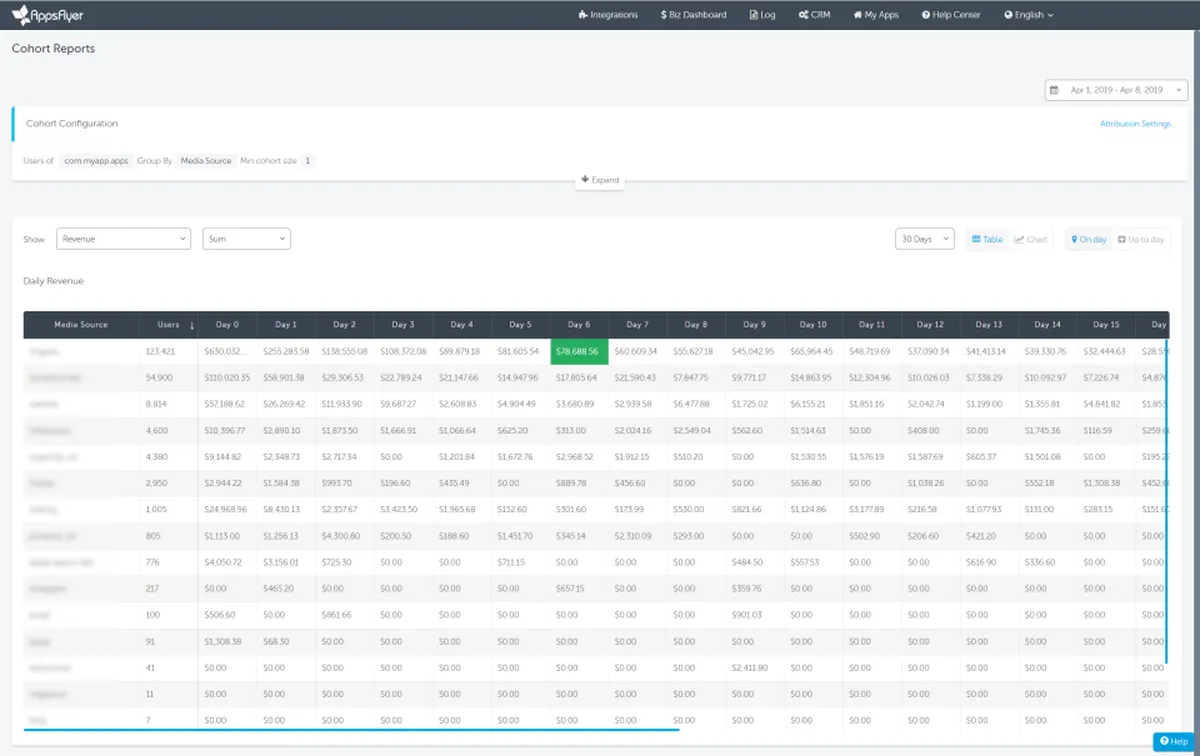Click the blue vertical table scrollbar
The image size is (1200, 756).
tap(1166, 500)
